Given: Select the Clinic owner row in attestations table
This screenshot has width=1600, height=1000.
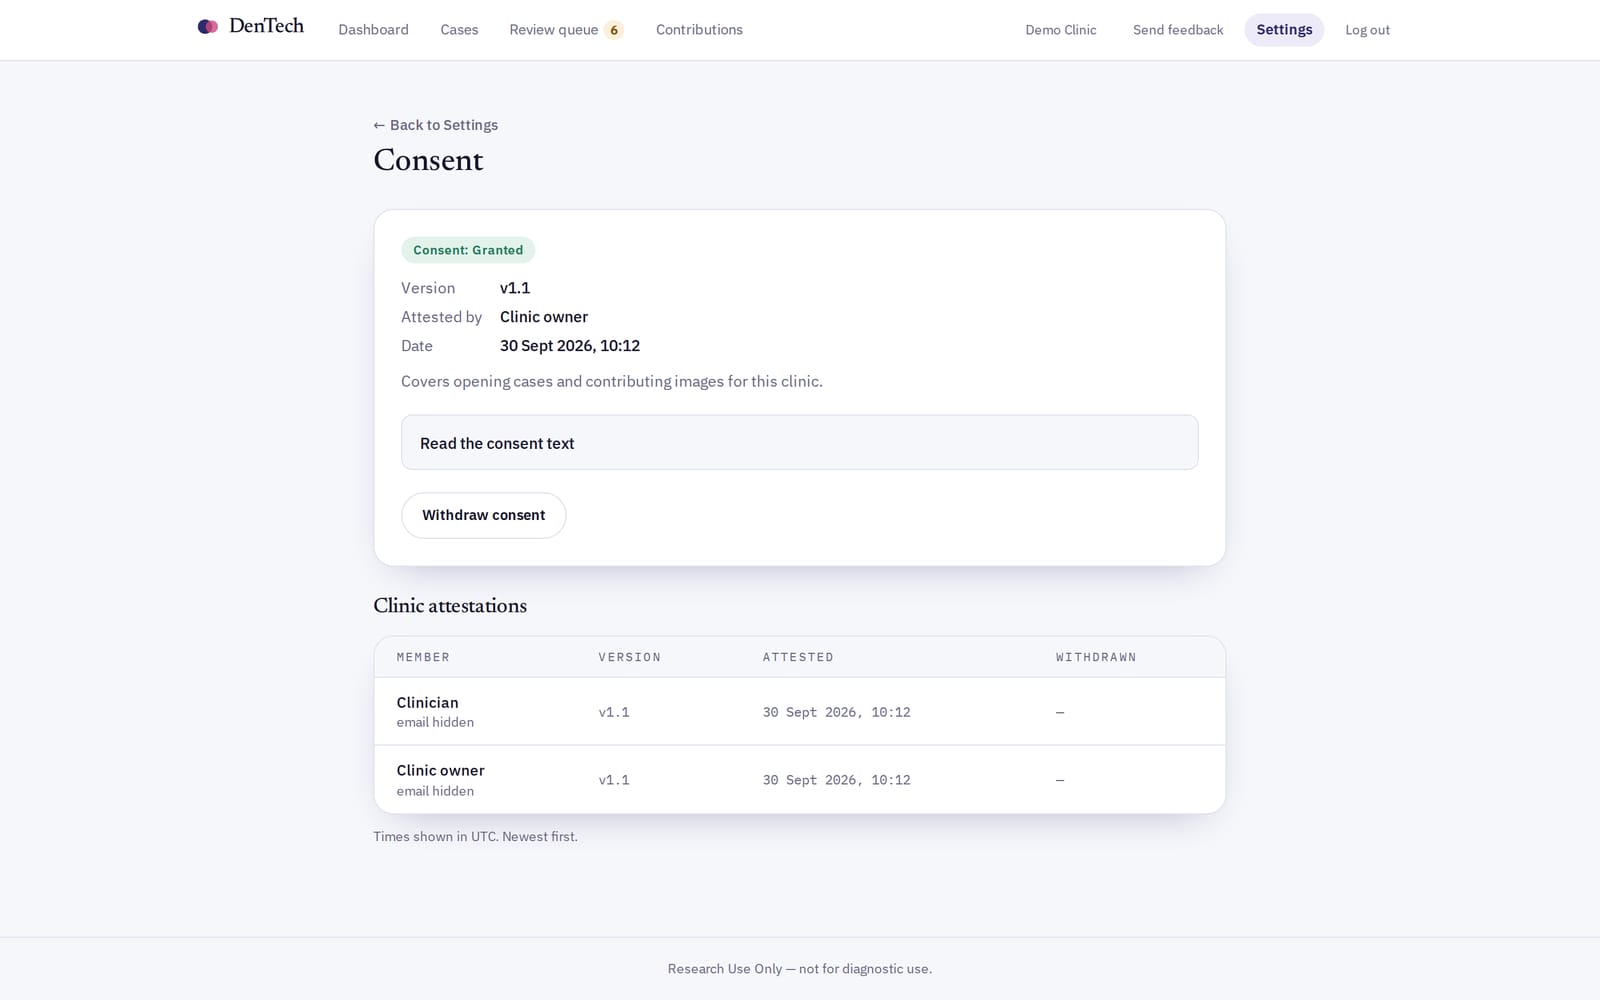Looking at the screenshot, I should tap(799, 780).
